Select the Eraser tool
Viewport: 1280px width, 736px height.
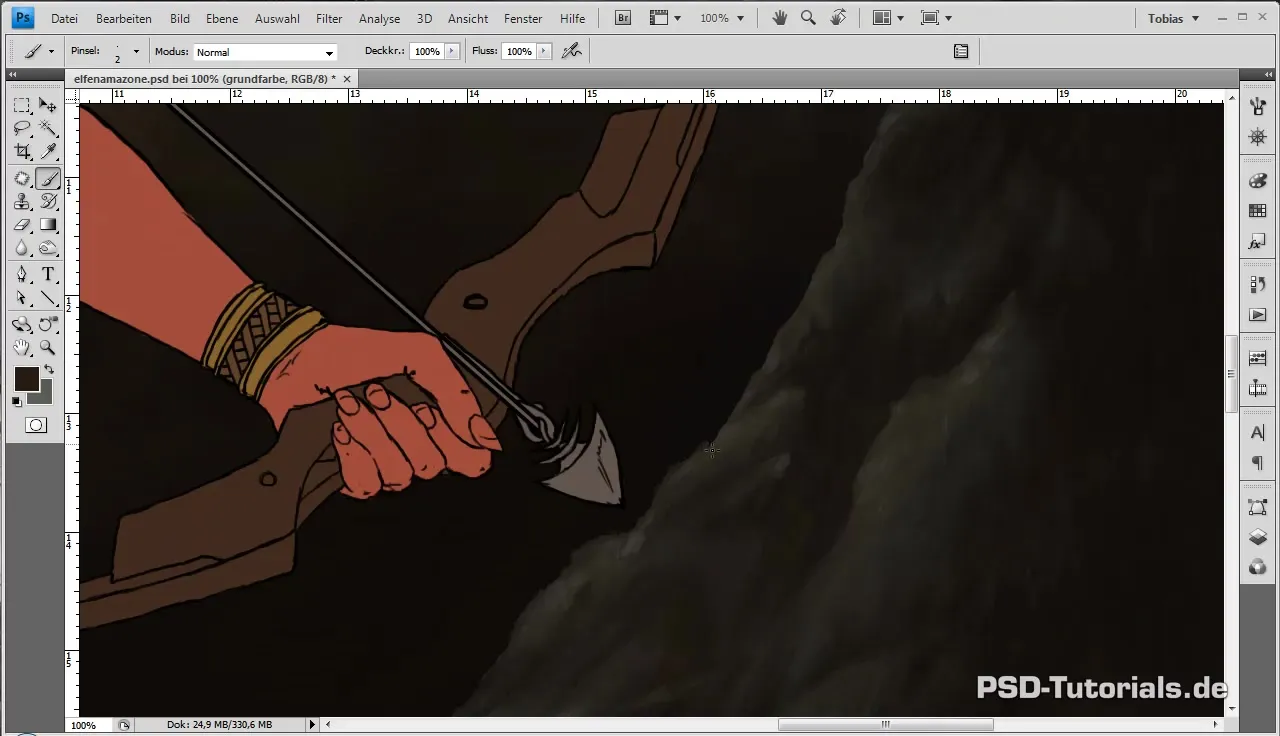(x=22, y=225)
